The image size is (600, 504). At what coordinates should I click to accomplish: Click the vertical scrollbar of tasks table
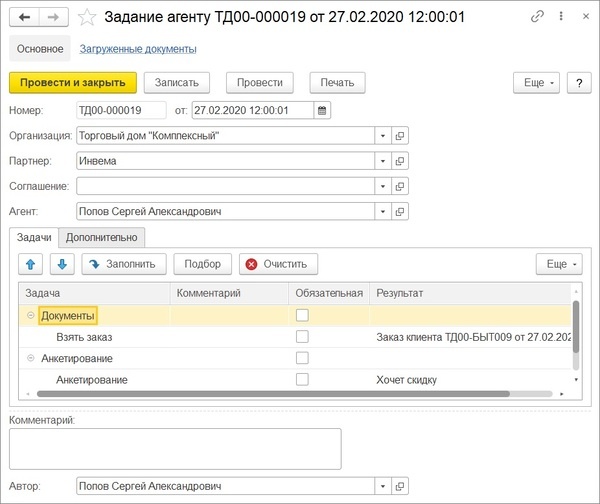point(576,326)
